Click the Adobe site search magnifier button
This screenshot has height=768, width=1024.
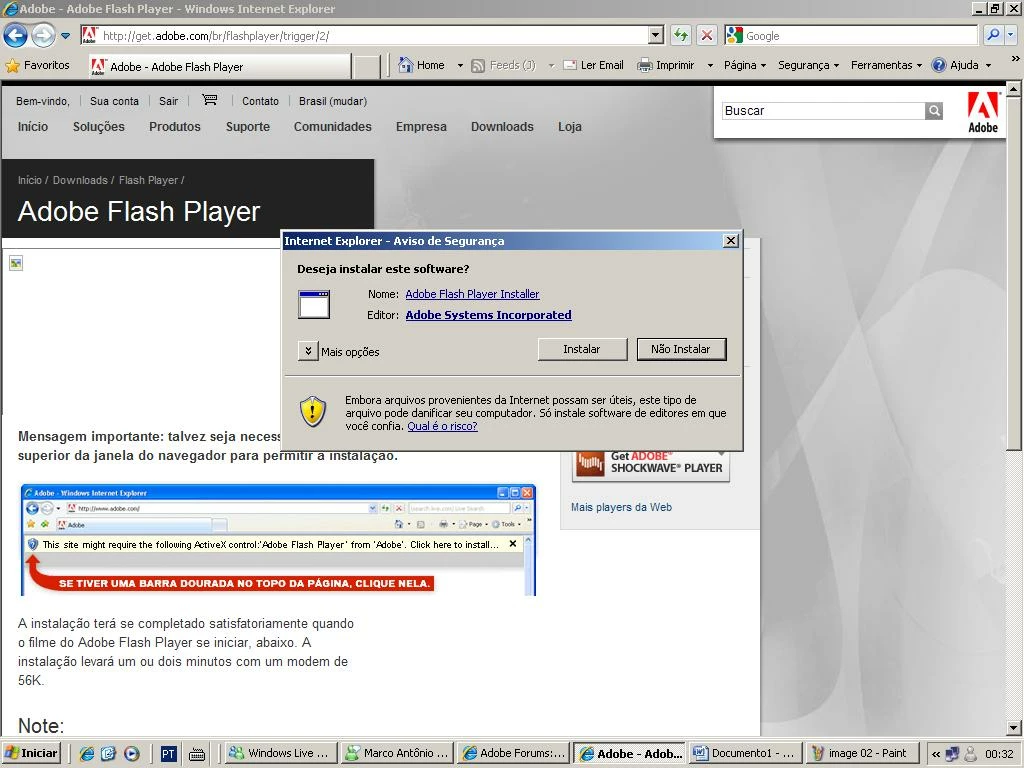(x=934, y=111)
